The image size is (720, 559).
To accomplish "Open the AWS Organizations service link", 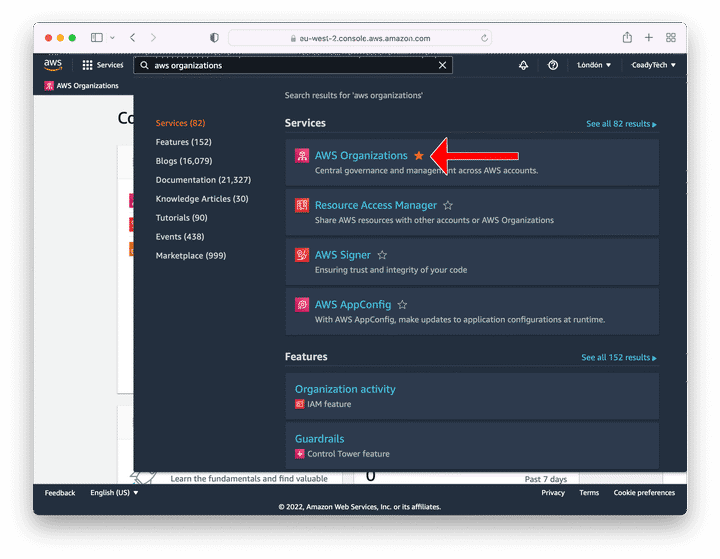I will [x=361, y=156].
